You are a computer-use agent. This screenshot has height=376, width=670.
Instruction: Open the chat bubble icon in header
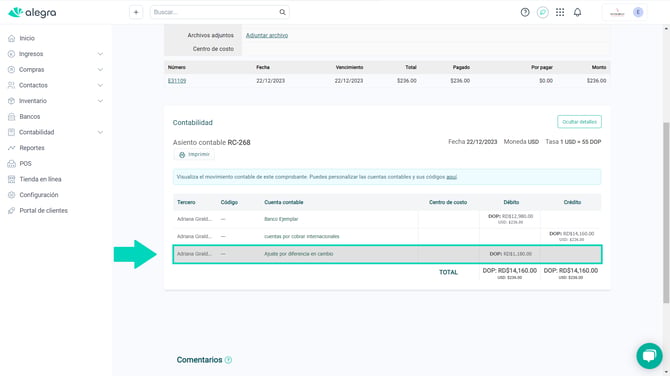[543, 12]
